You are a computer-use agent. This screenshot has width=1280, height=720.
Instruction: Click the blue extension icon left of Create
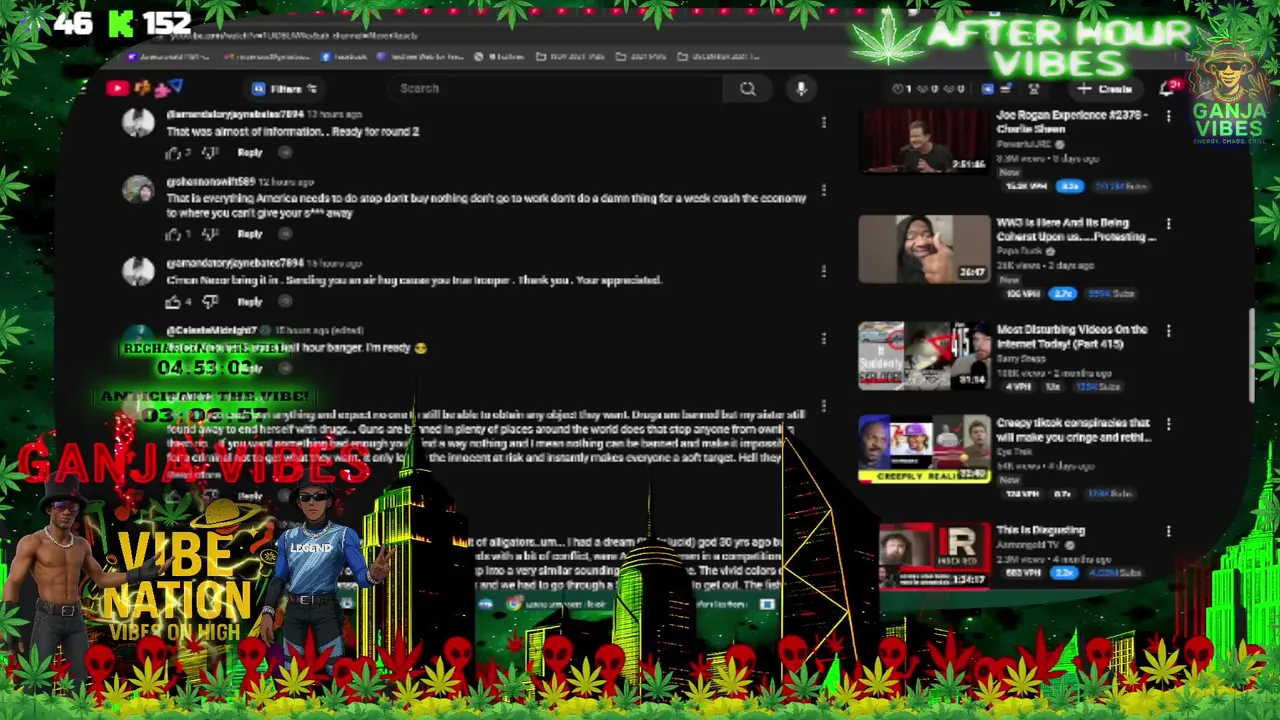pos(987,89)
